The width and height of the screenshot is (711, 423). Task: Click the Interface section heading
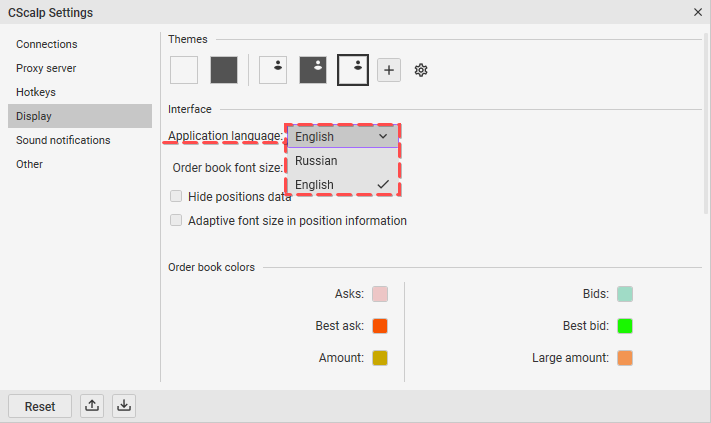tap(190, 109)
